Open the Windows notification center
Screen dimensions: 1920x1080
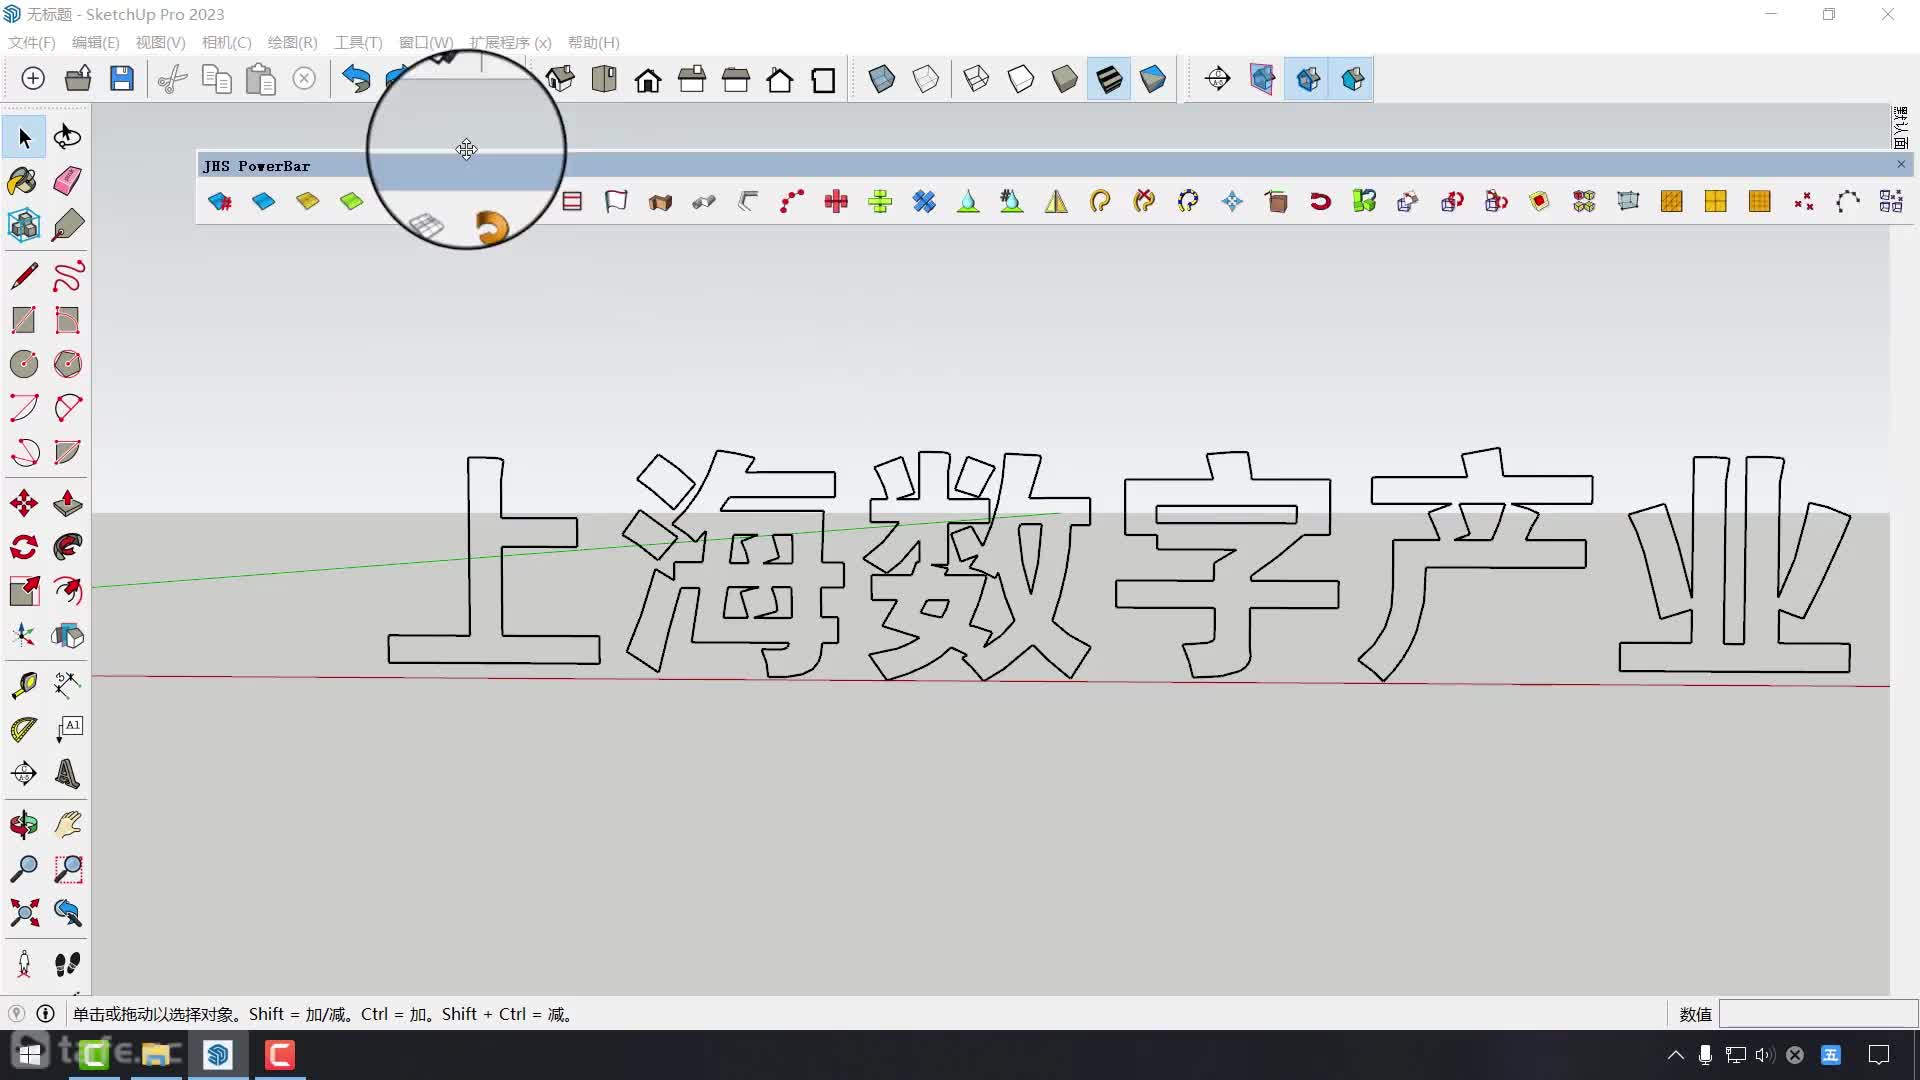pos(1879,1054)
